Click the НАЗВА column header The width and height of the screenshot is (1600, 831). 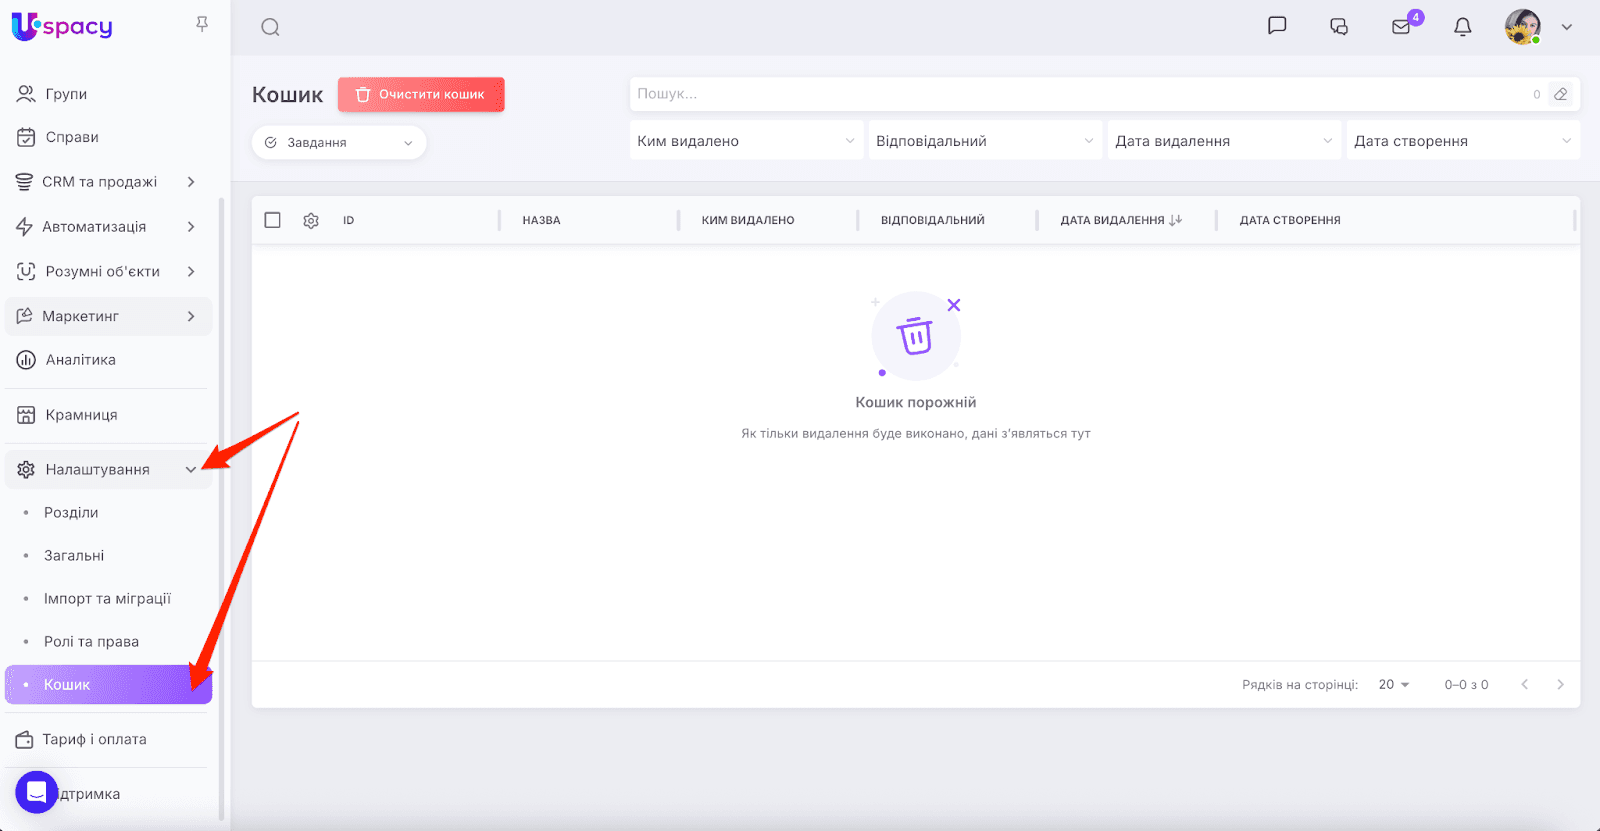tap(541, 220)
